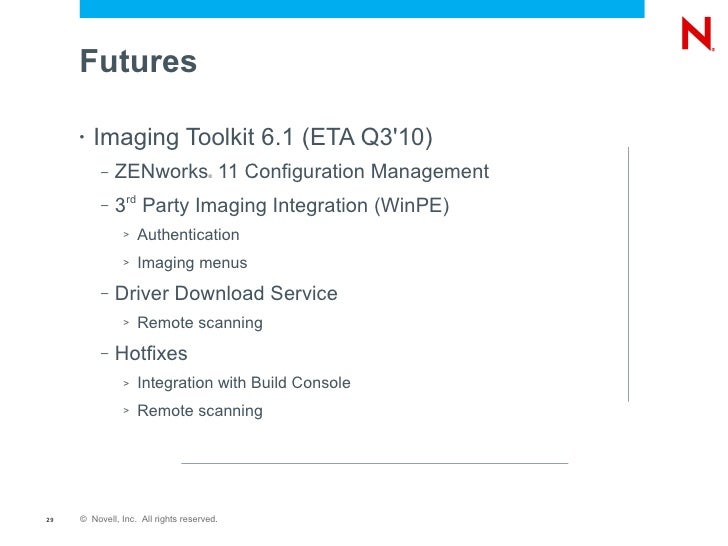Click the Novell copyright footer text
The height and width of the screenshot is (546, 728).
(x=149, y=519)
